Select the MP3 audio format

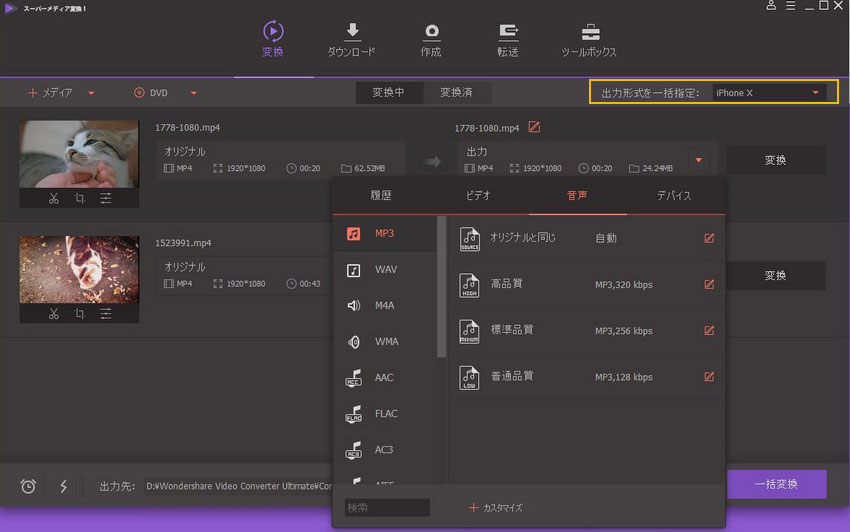pyautogui.click(x=385, y=234)
